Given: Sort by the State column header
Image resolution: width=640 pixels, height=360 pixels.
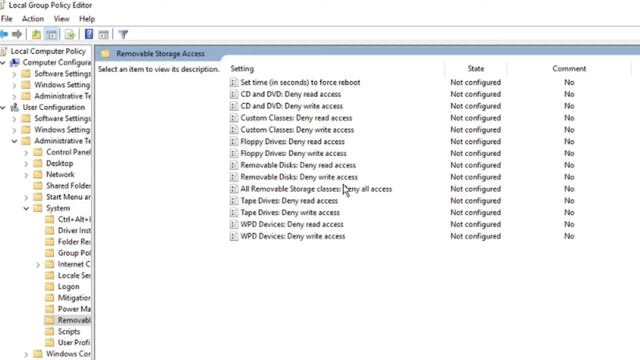Looking at the screenshot, I should (476, 69).
